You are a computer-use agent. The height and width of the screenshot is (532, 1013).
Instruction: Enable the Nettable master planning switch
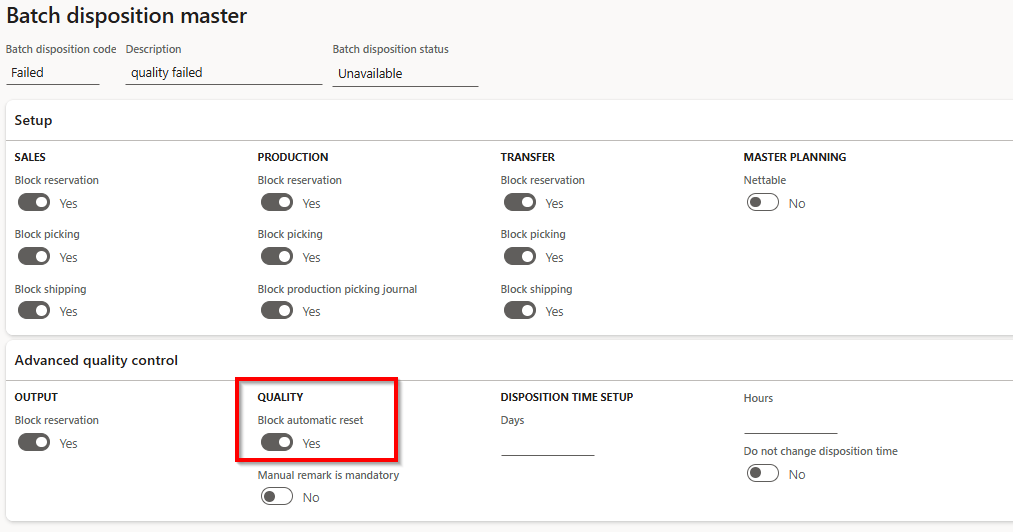click(x=763, y=203)
